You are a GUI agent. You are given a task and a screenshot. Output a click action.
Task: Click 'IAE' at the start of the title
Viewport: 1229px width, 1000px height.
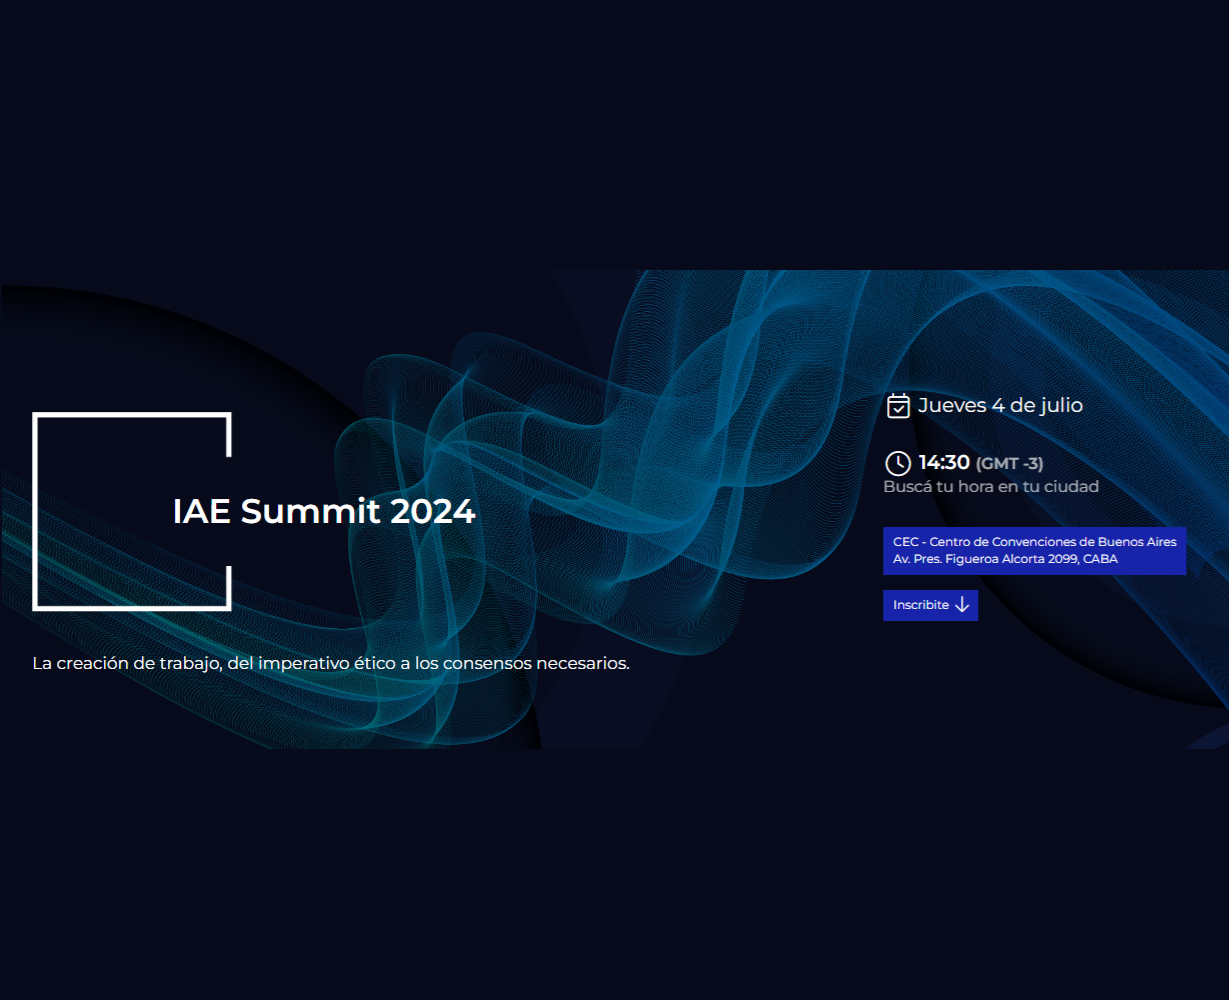coord(202,511)
